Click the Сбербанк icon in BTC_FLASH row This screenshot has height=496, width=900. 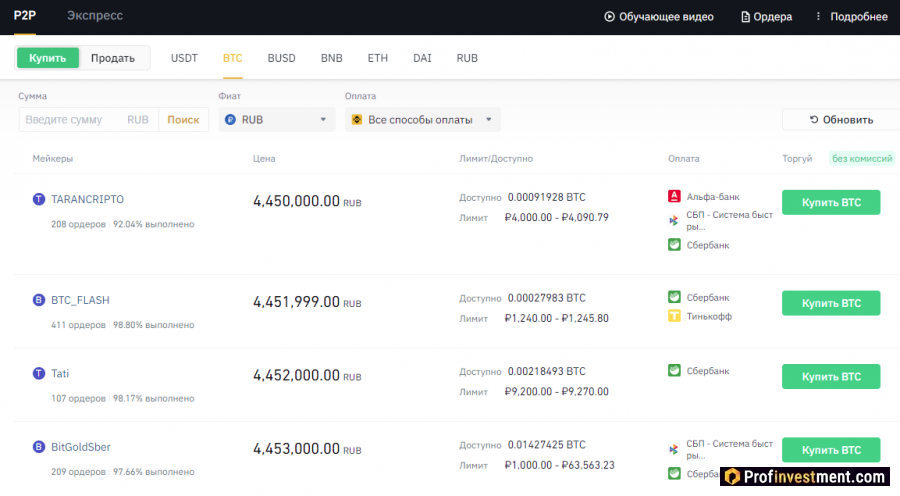674,297
